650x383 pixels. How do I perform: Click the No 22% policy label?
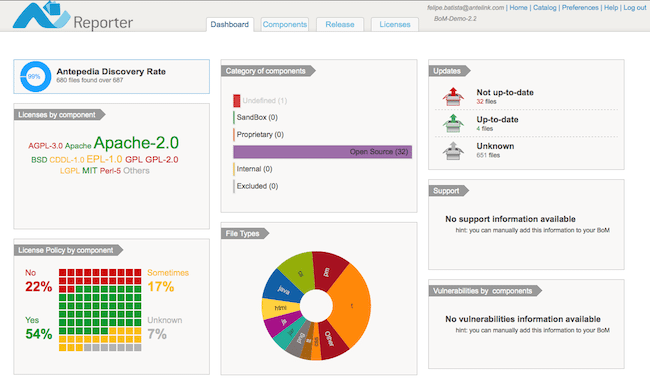tap(39, 281)
